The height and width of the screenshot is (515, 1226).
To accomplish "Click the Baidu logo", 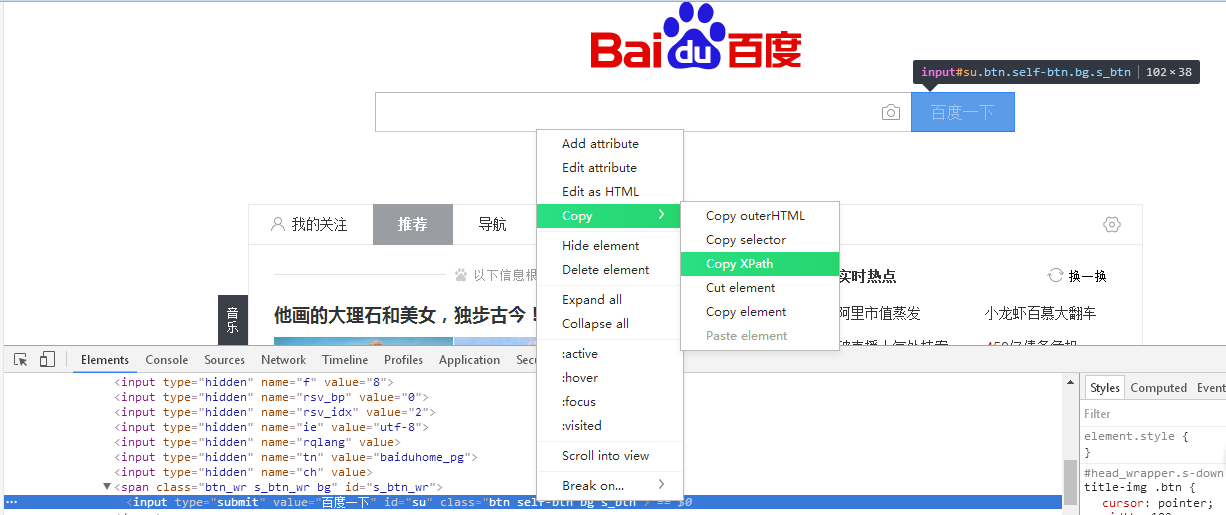I will click(696, 38).
